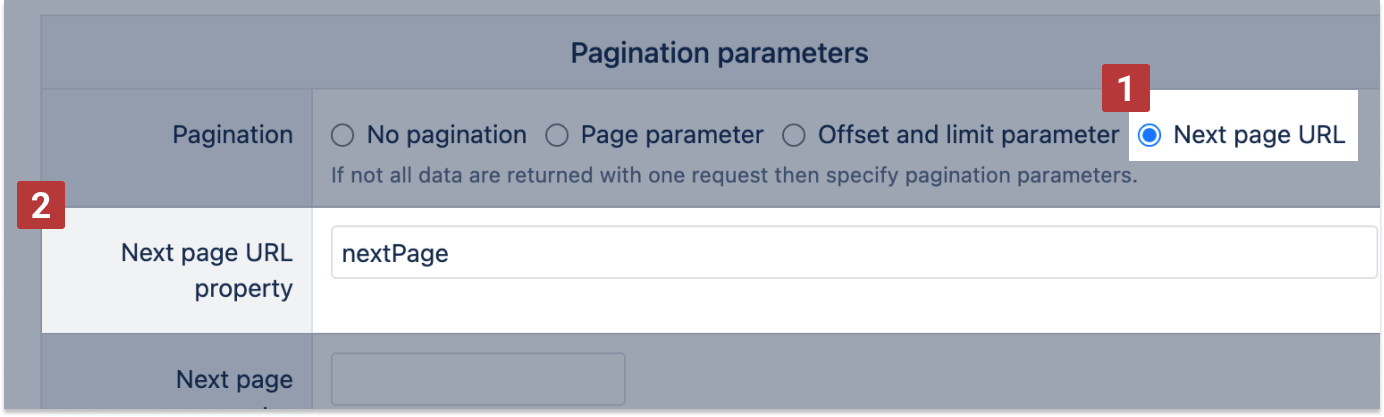1384x417 pixels.
Task: Select the No pagination radio button
Action: point(342,134)
